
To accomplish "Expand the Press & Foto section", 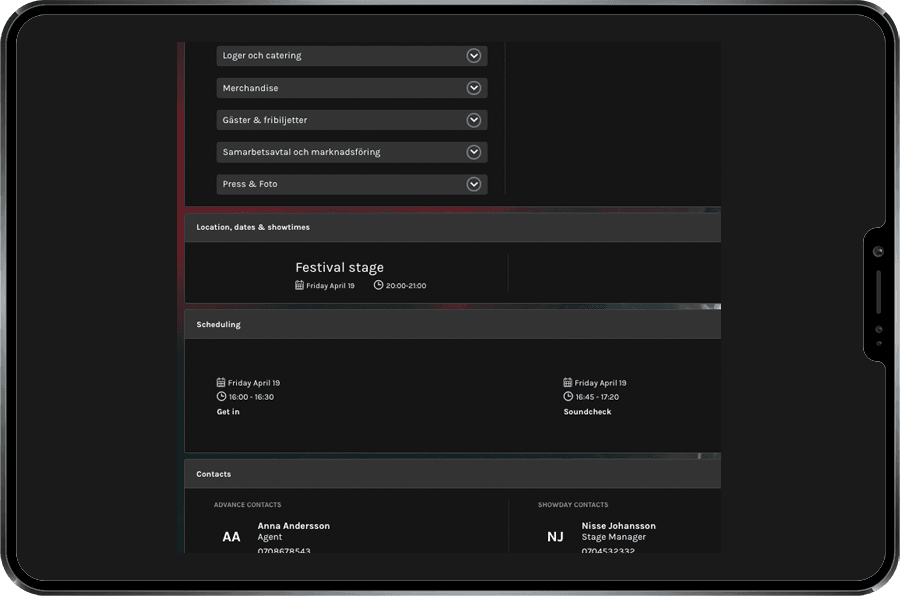I will (x=474, y=184).
